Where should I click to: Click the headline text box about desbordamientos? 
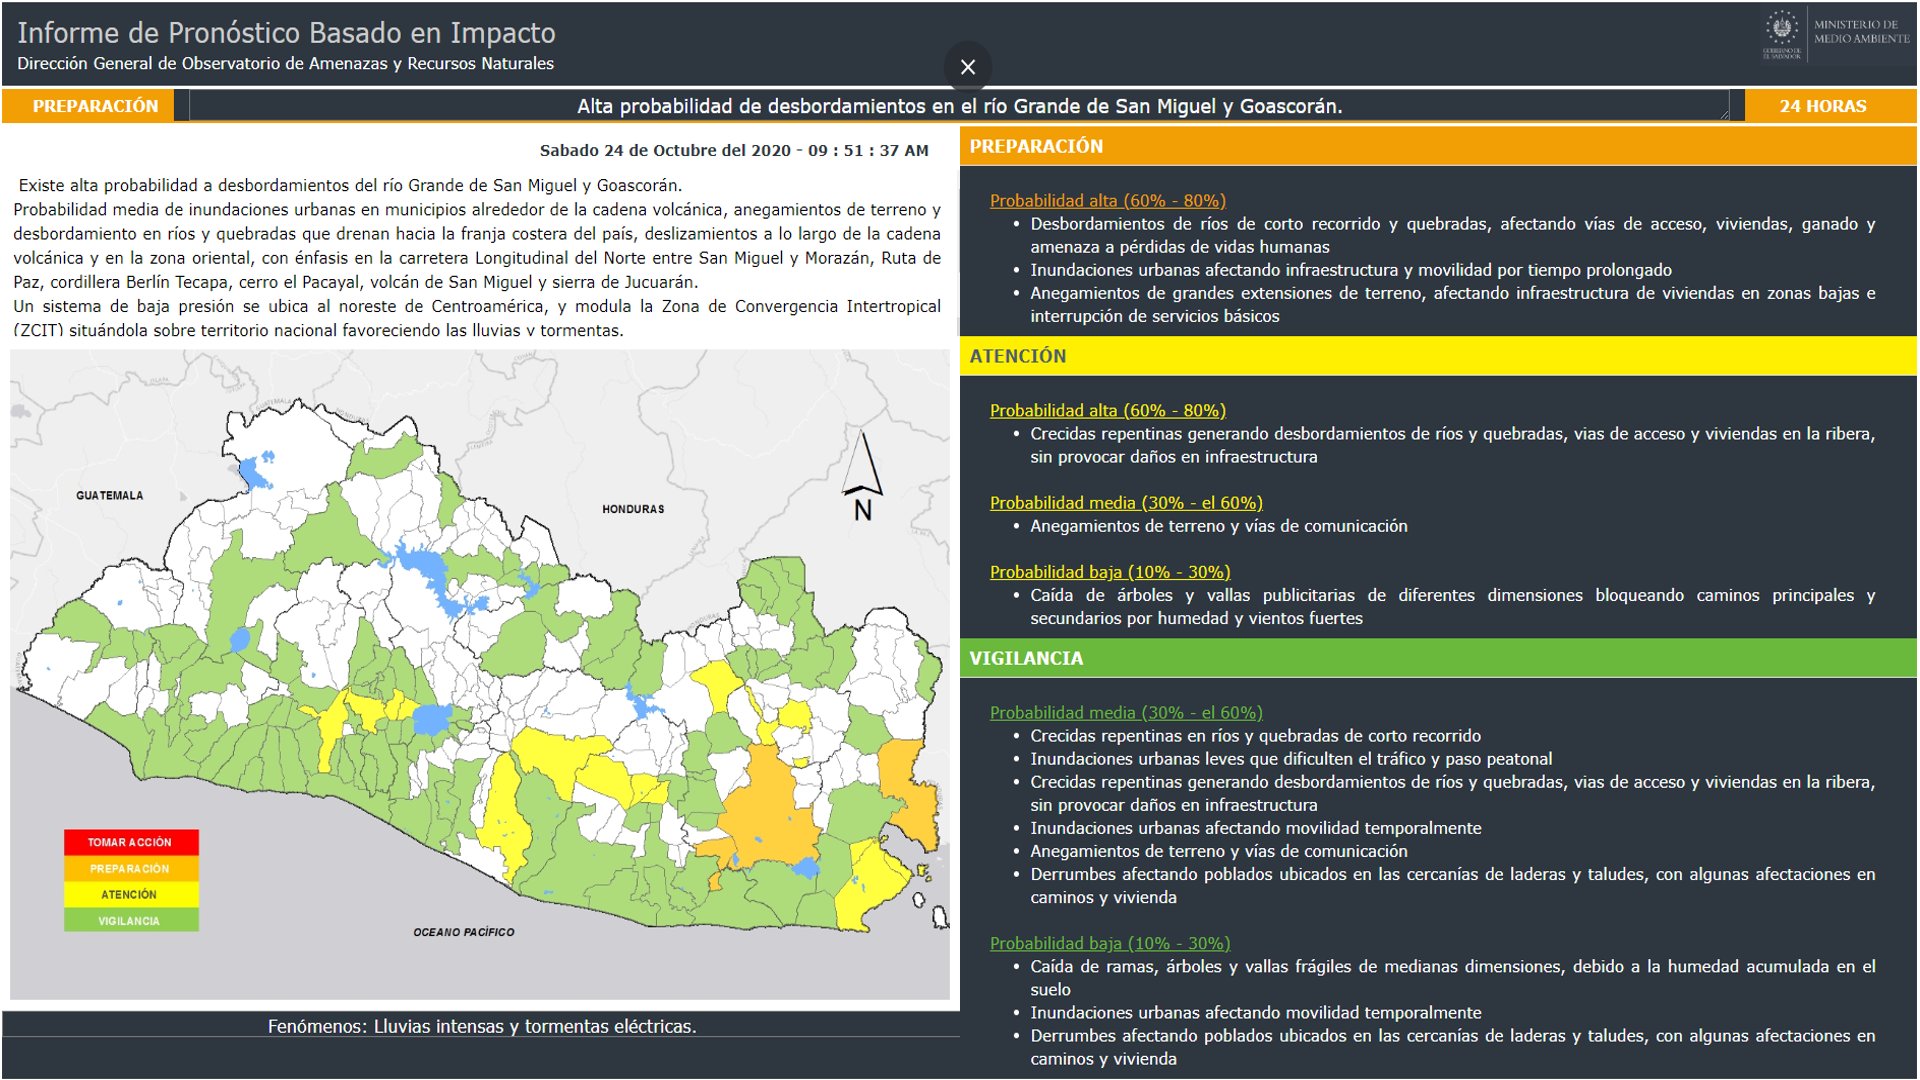click(x=958, y=106)
